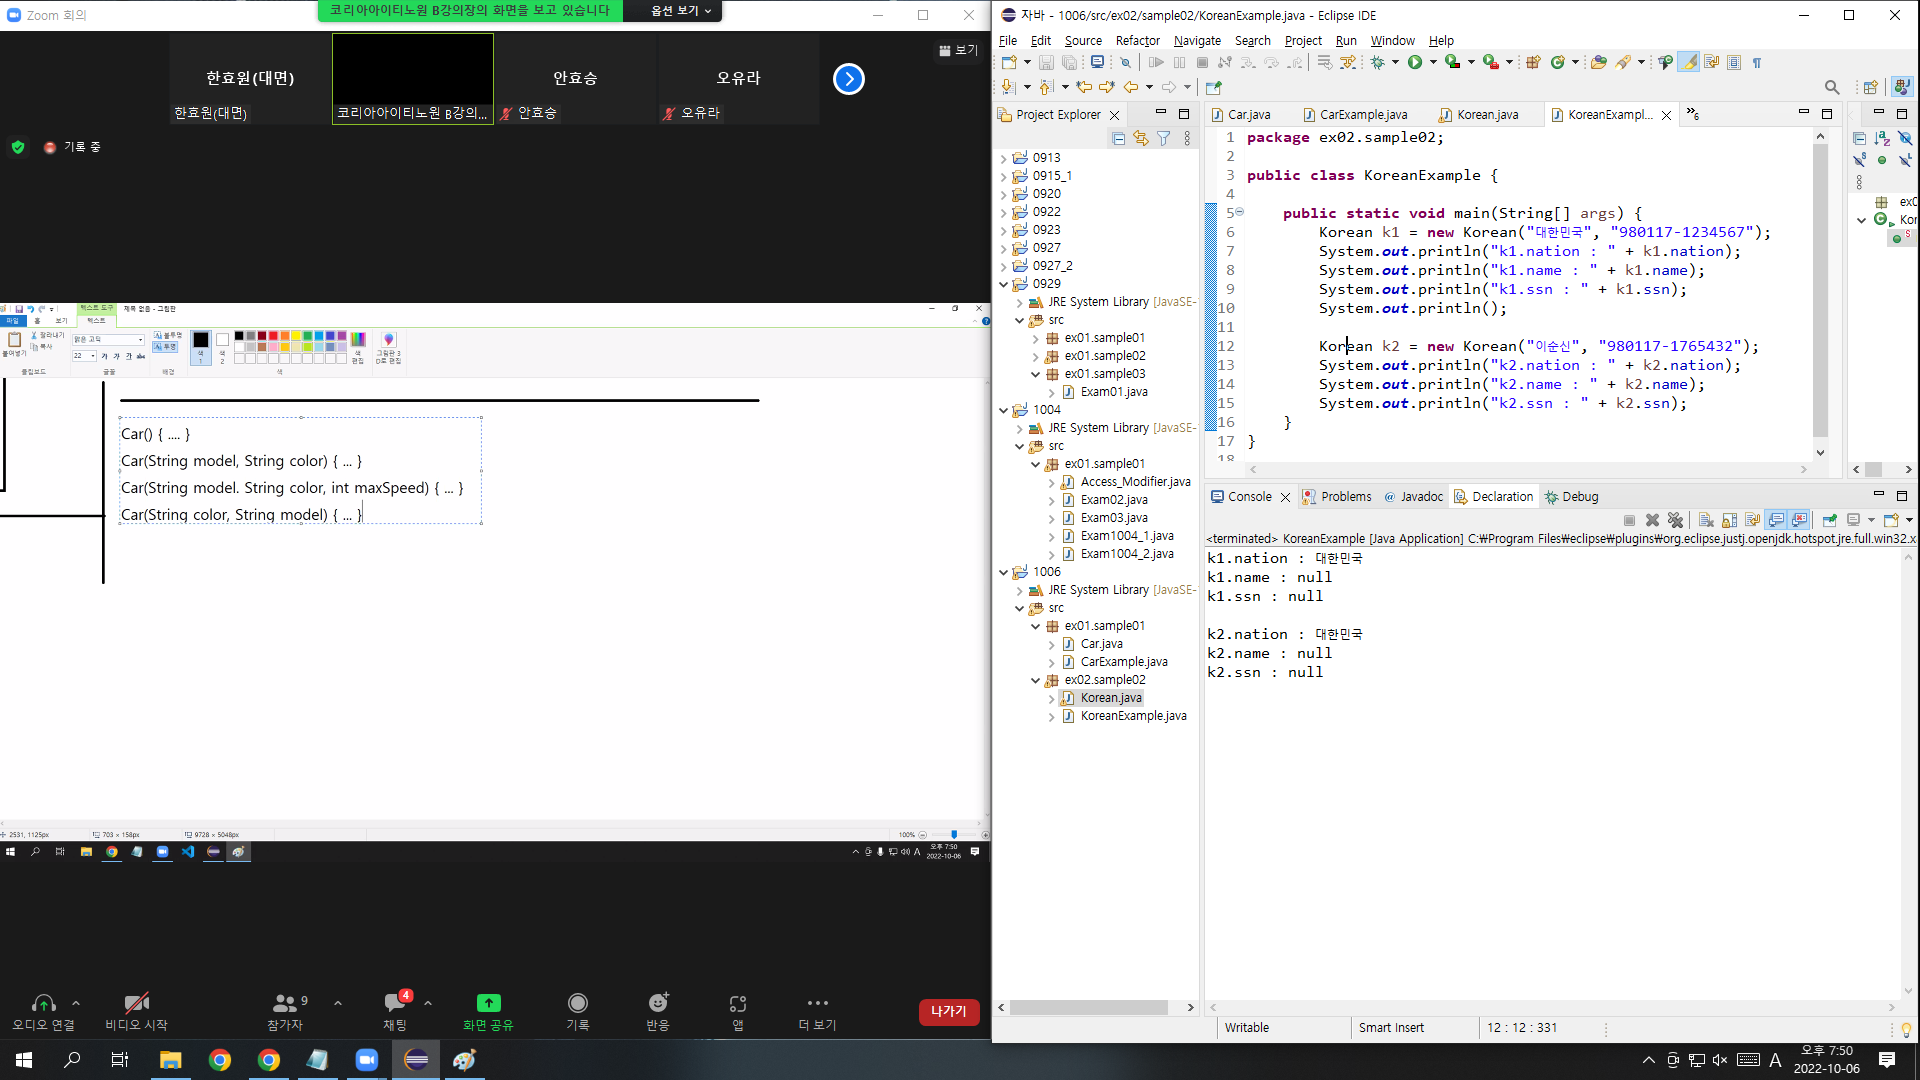Open Run button dropdown arrow
Viewport: 1920px width, 1080px height.
point(1433,62)
